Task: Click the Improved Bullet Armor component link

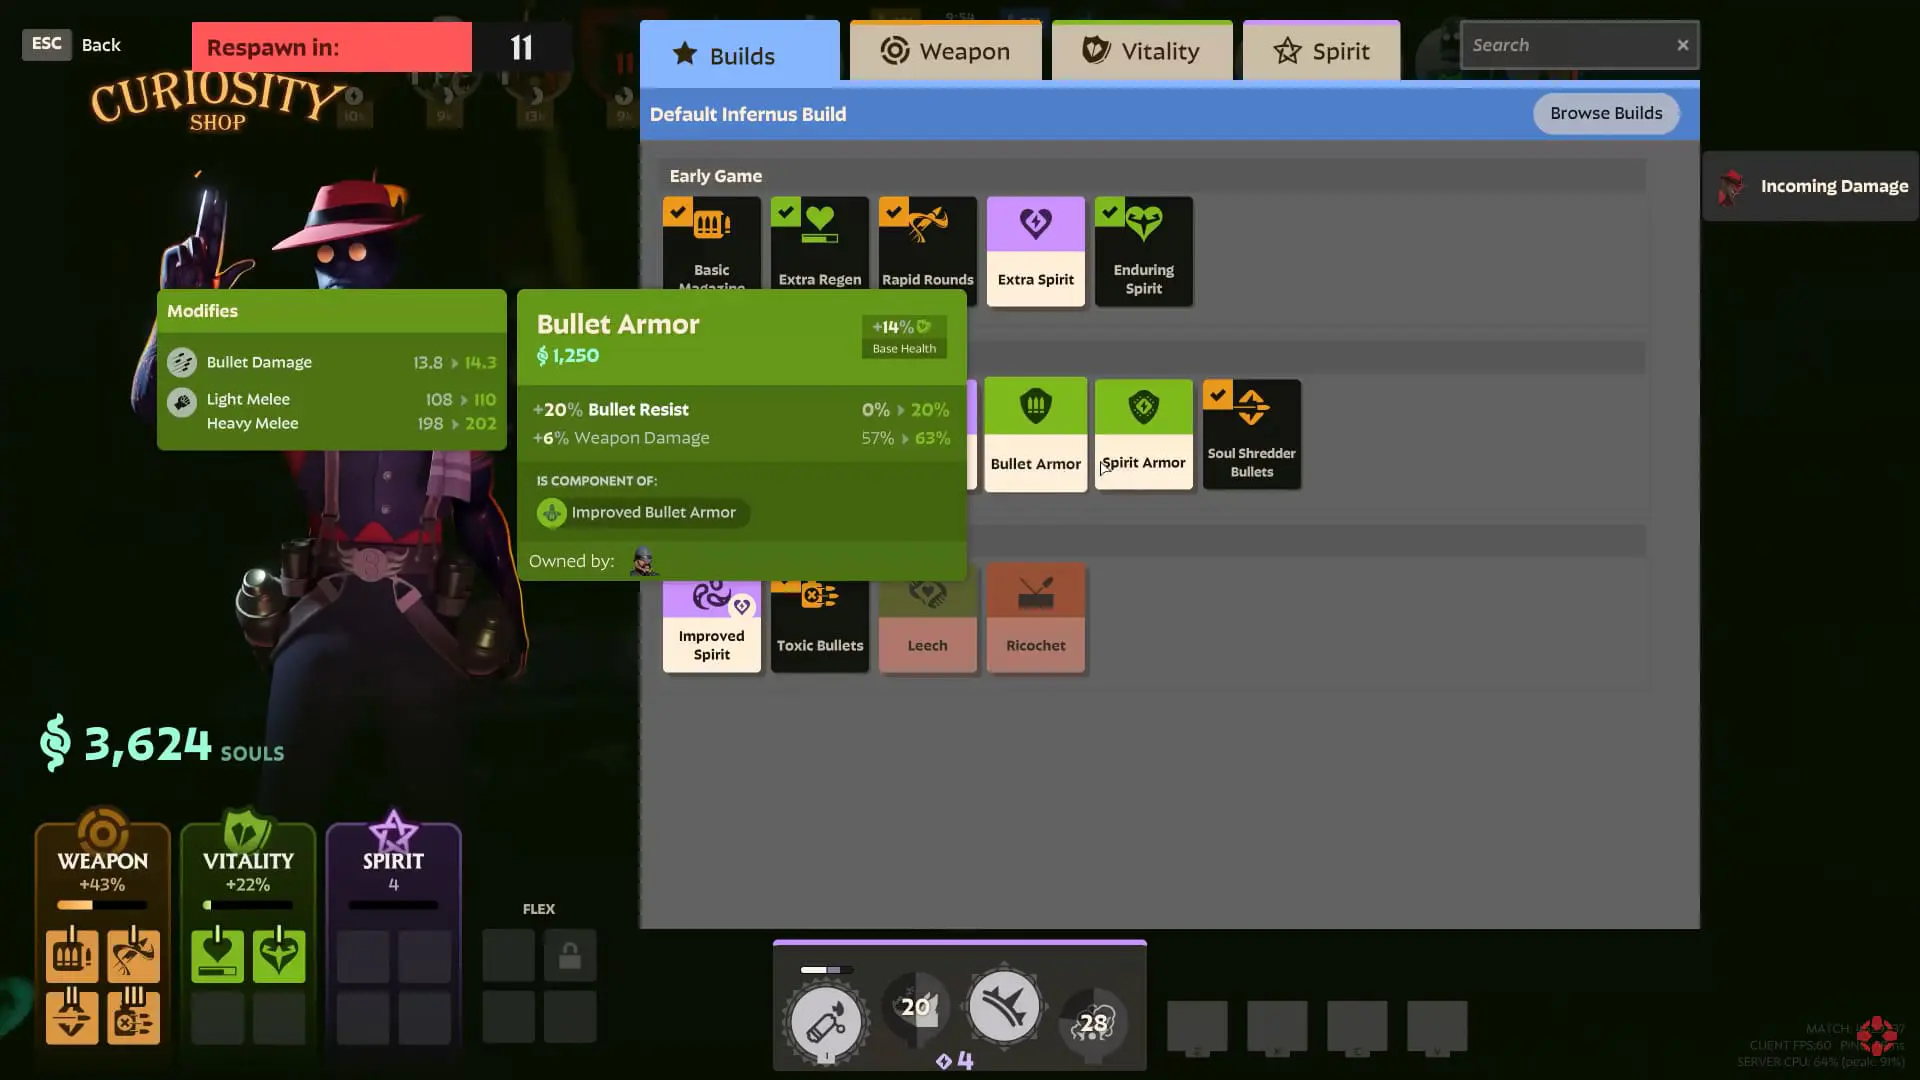Action: [642, 512]
